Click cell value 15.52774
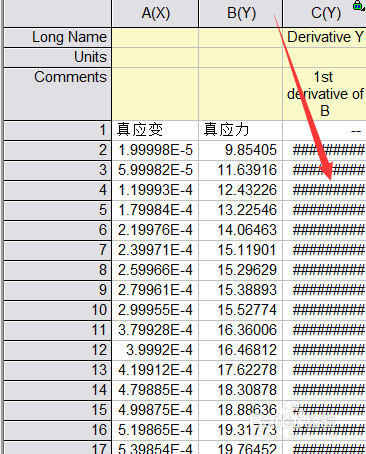This screenshot has height=454, width=366. click(241, 310)
